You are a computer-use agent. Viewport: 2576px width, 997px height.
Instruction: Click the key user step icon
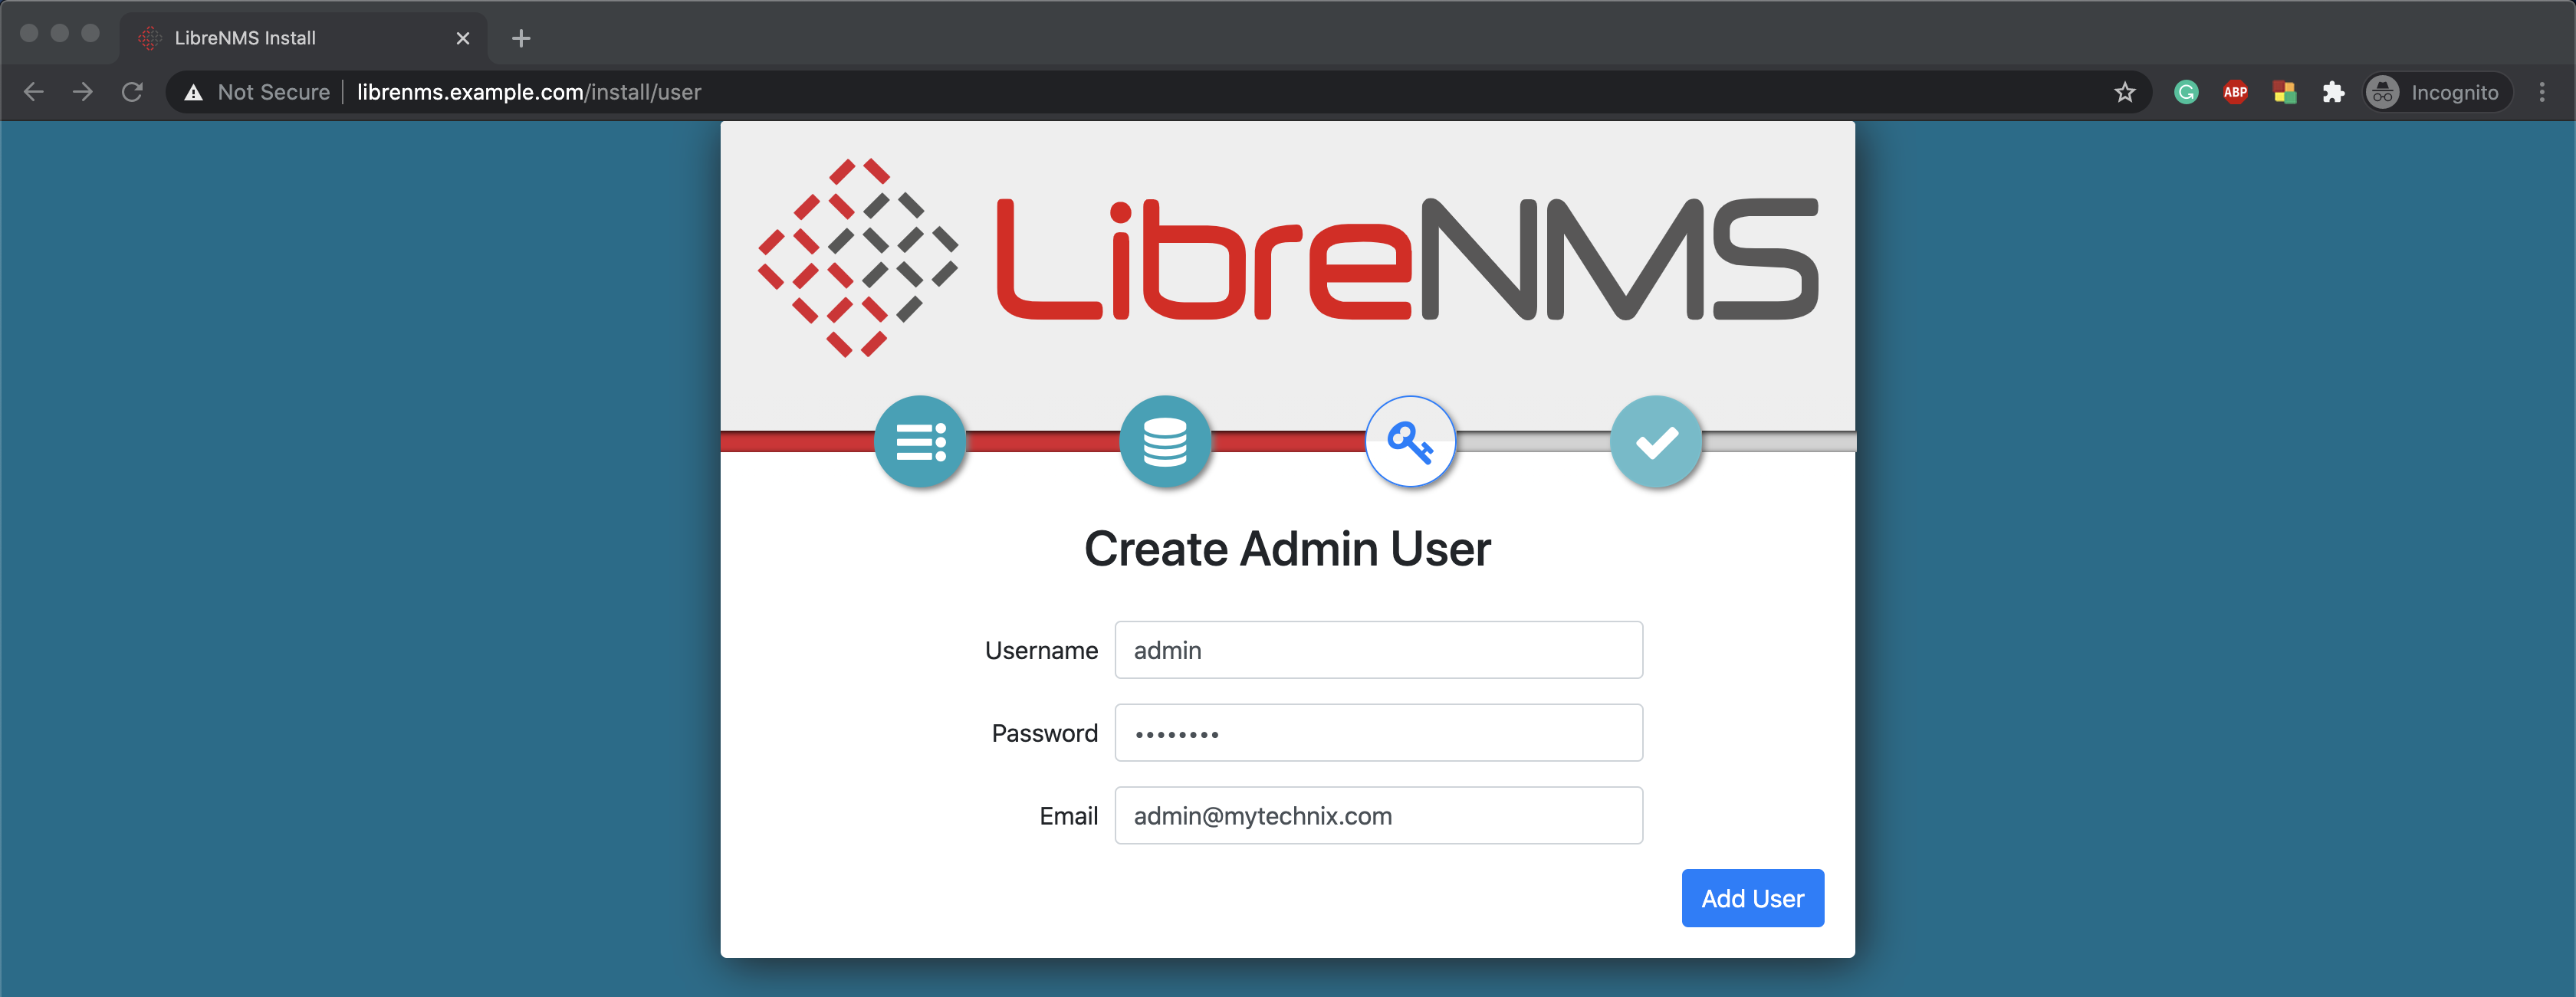tap(1410, 441)
